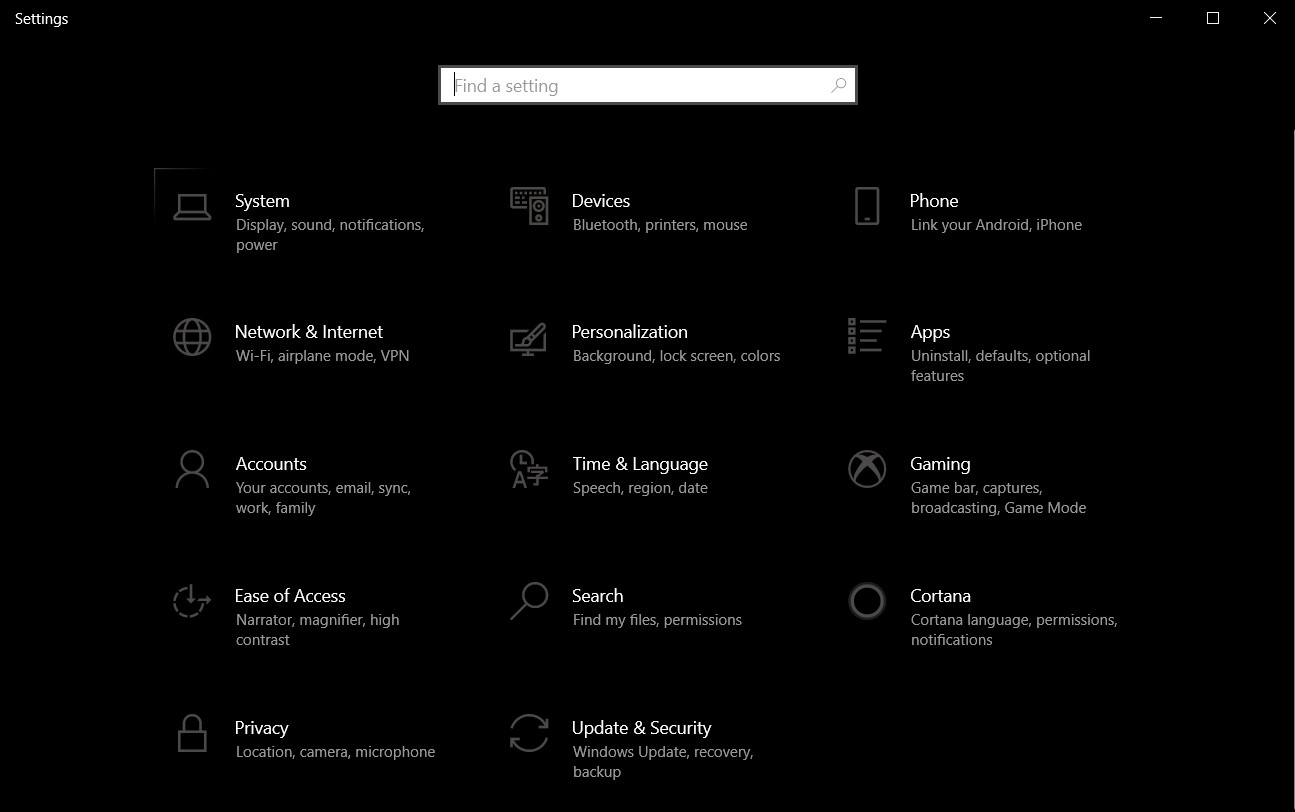Close the Settings window
Viewport: 1295px width, 812px height.
1269,18
